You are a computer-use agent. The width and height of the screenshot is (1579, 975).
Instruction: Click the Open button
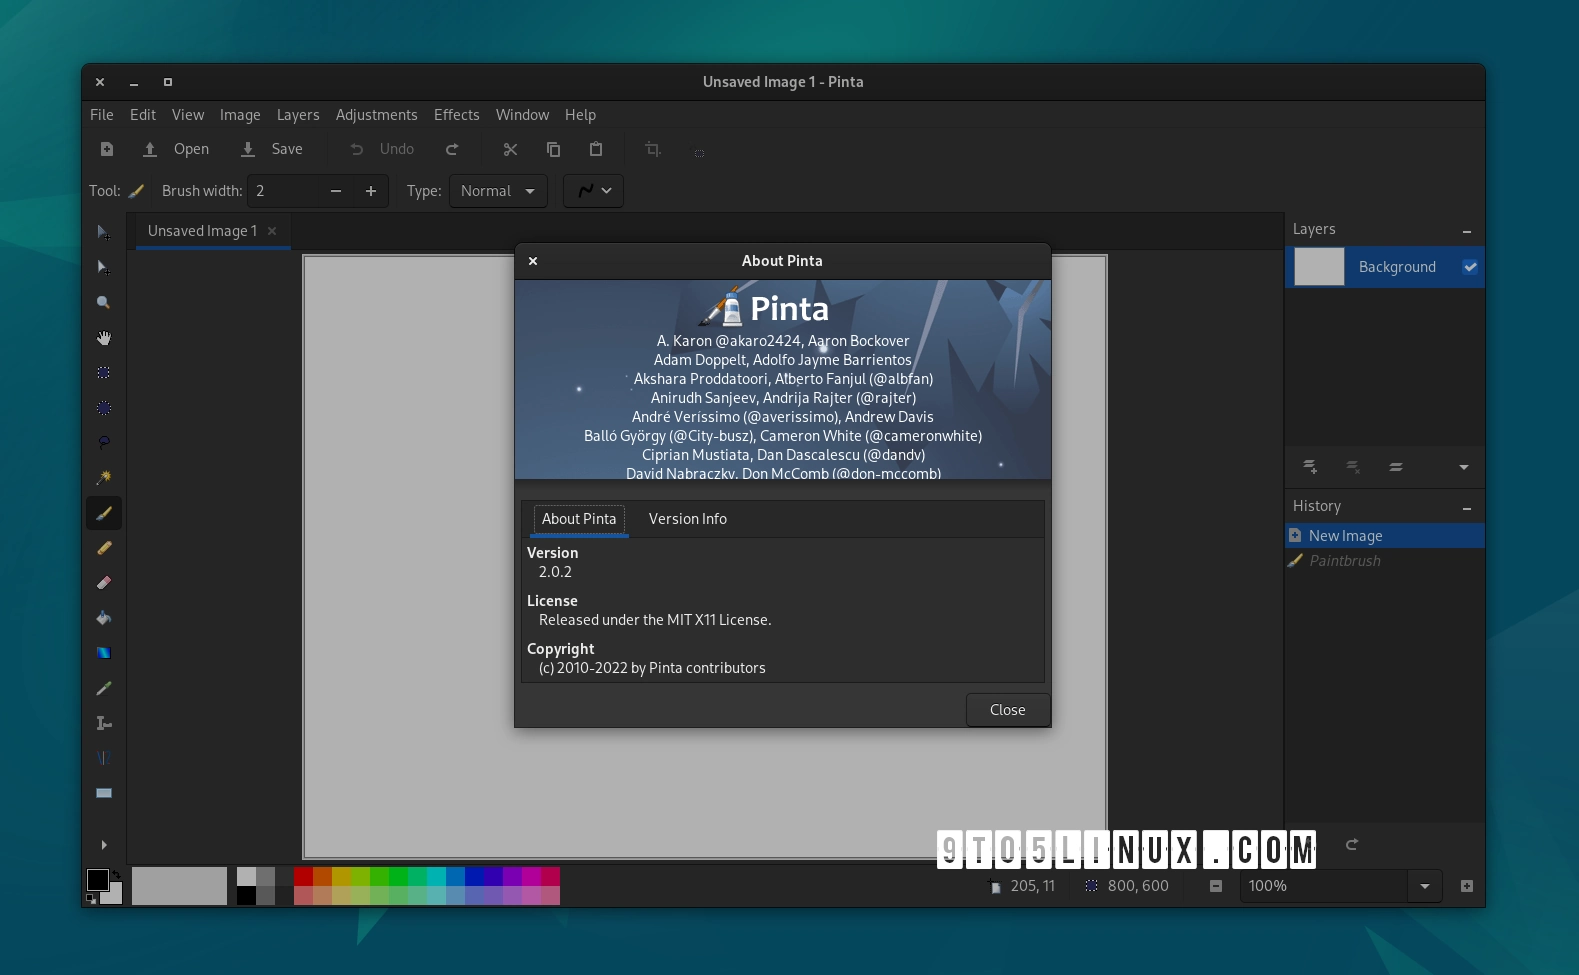[x=176, y=149]
